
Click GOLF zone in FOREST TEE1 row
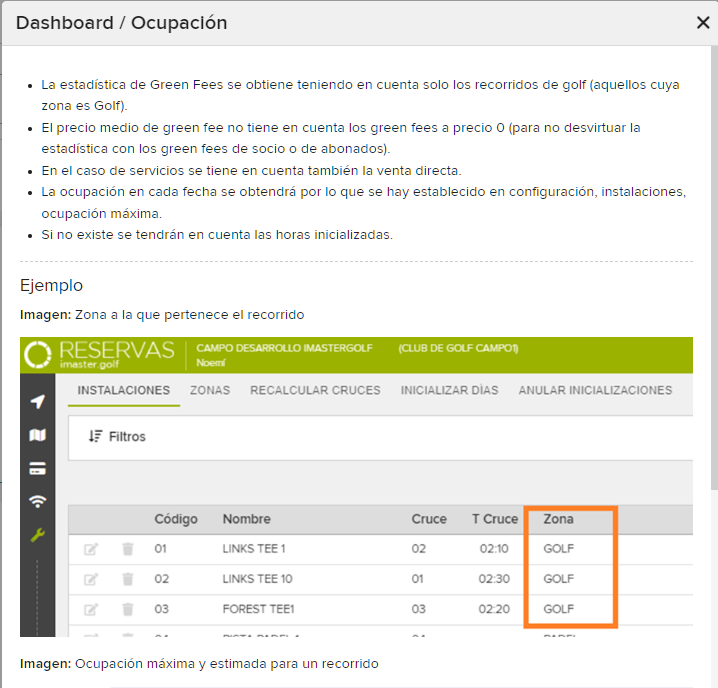point(558,609)
